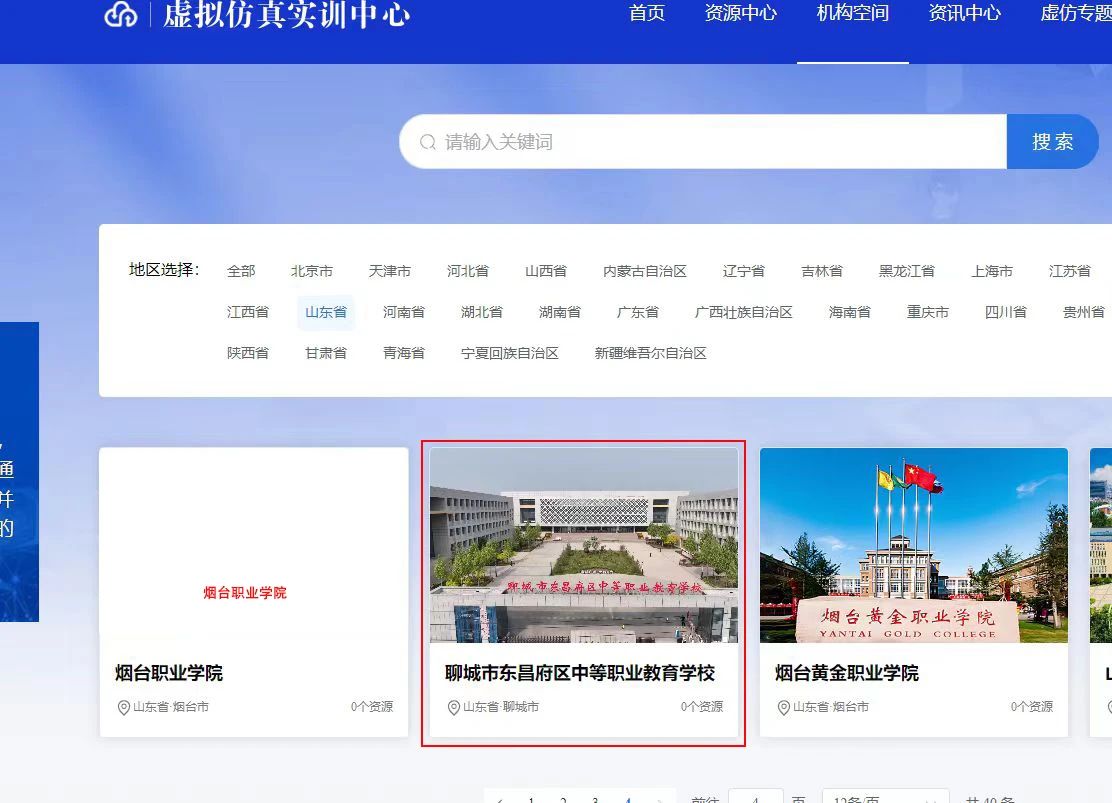The image size is (1112, 803).
Task: Select 全部 in the region filter
Action: click(241, 271)
